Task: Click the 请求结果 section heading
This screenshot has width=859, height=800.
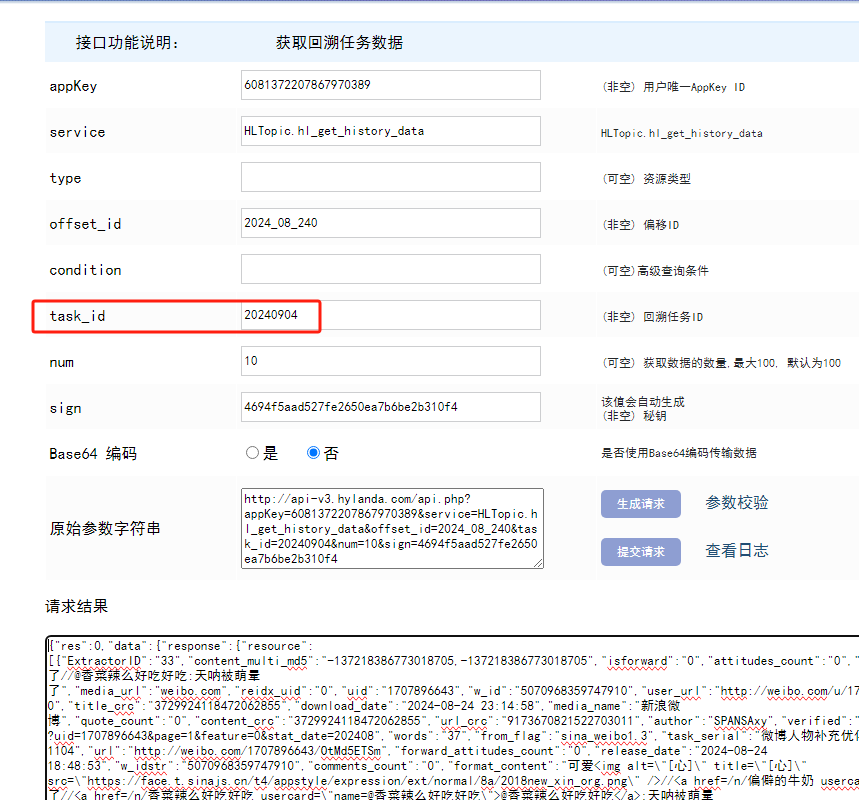Action: (76, 607)
